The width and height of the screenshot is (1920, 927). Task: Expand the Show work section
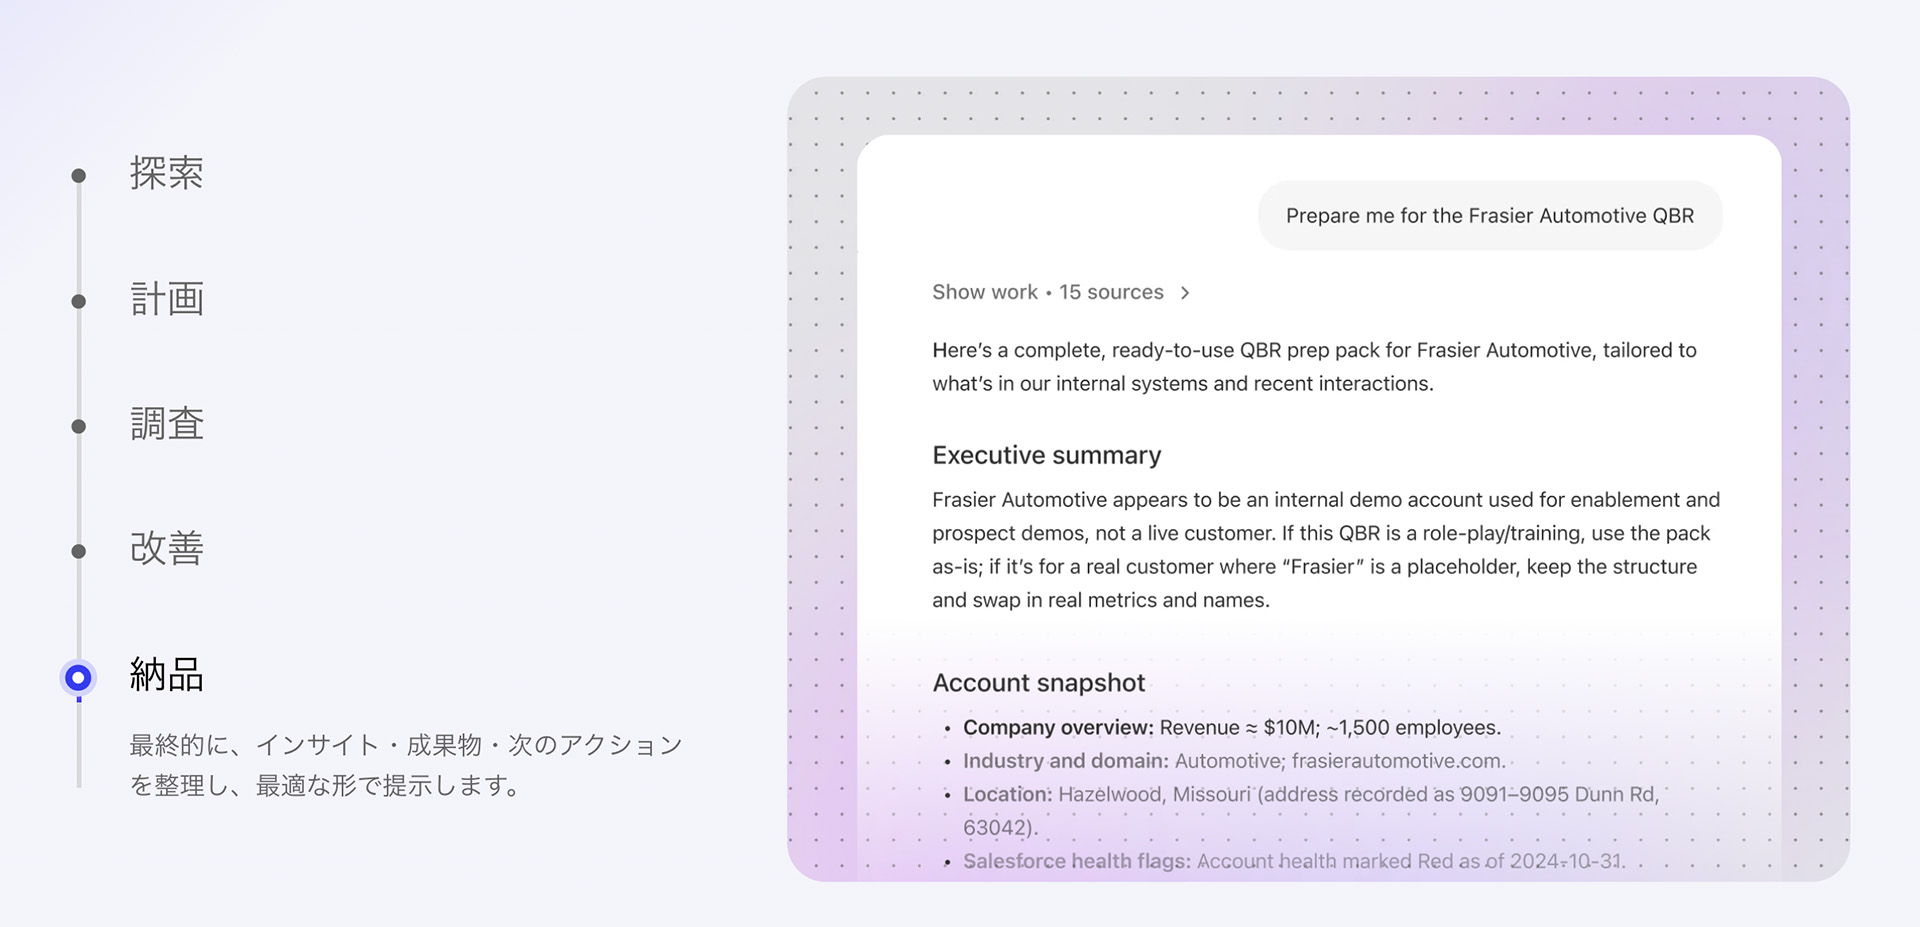click(x=985, y=292)
